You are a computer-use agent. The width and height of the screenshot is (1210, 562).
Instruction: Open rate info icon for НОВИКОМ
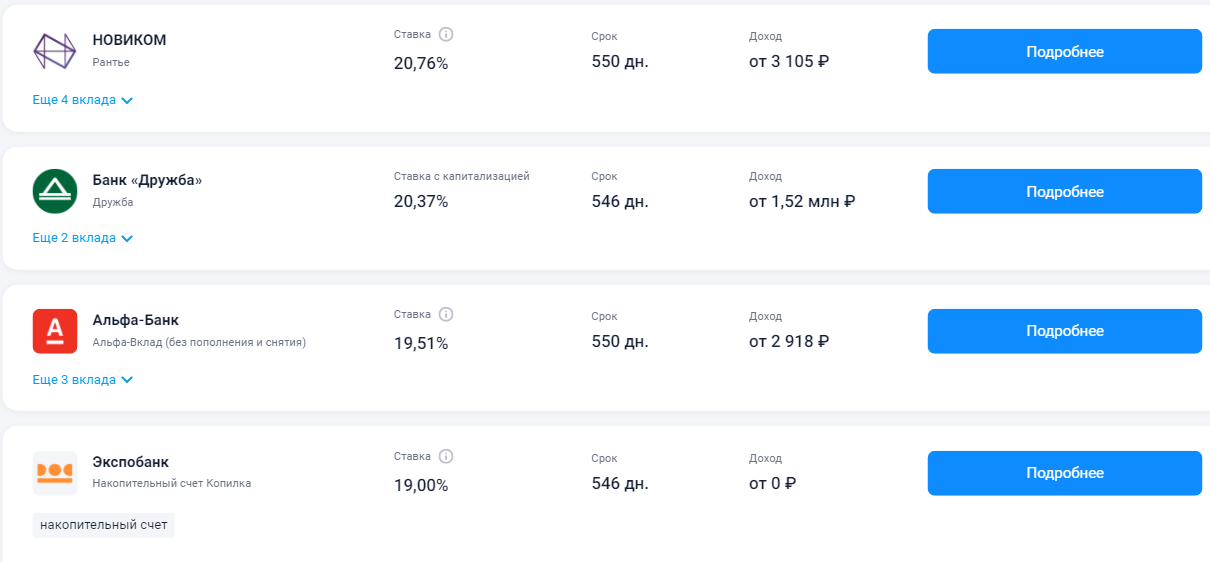tap(446, 34)
